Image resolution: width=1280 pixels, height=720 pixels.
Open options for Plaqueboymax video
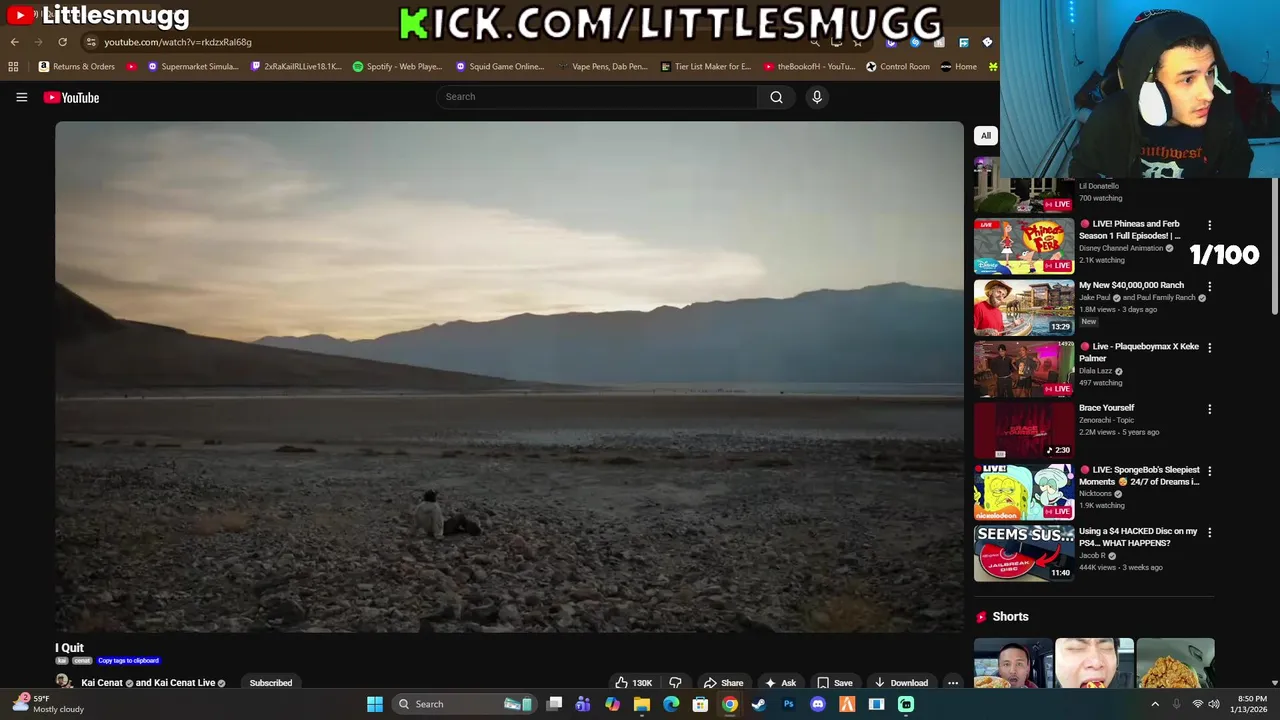[1209, 348]
